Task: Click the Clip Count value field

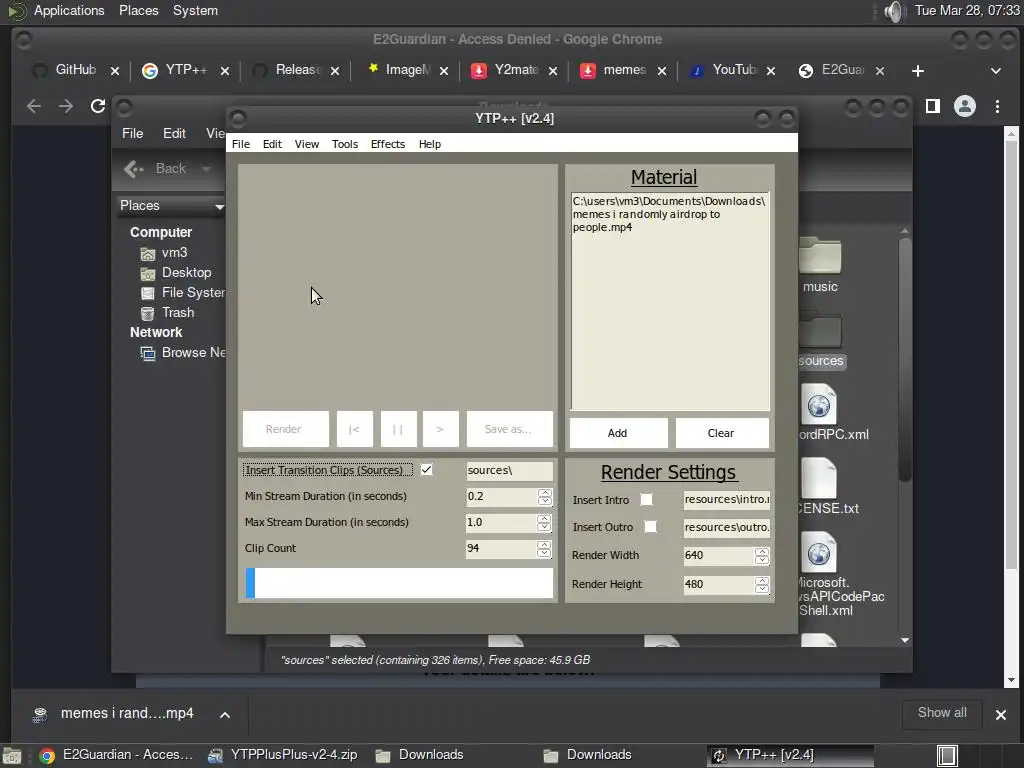Action: (501, 549)
